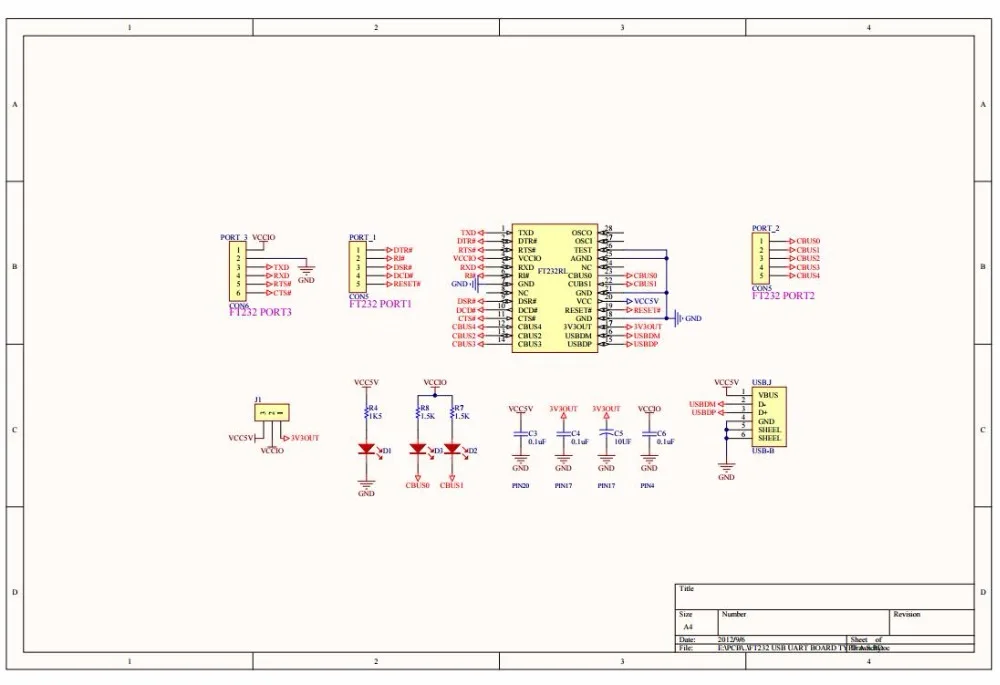
Task: Click the 'D+' pin on USB connector
Action: click(x=763, y=413)
